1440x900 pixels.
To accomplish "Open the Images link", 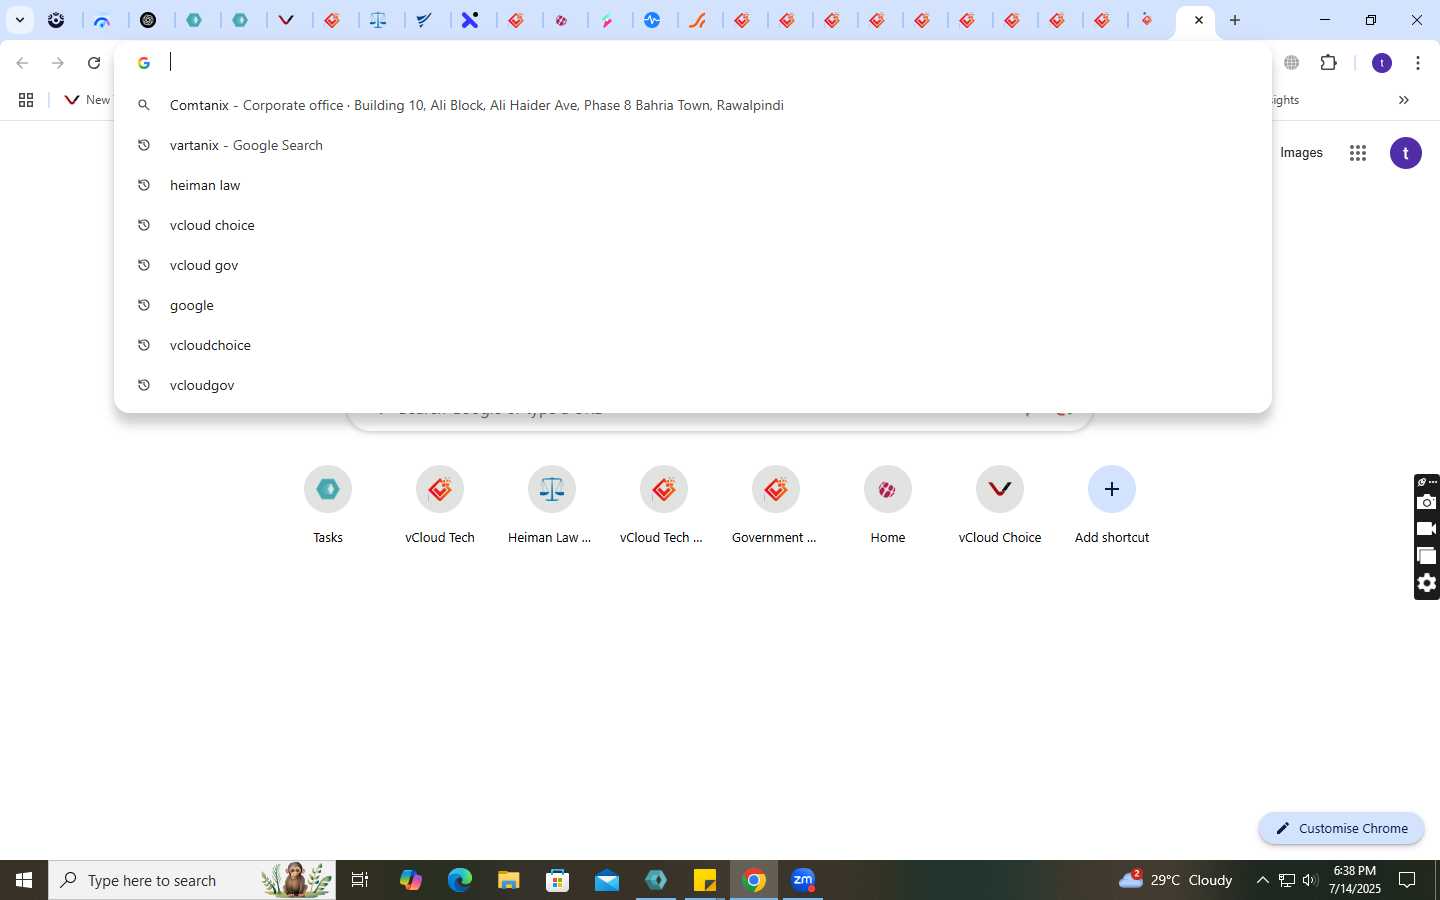I will [1301, 153].
